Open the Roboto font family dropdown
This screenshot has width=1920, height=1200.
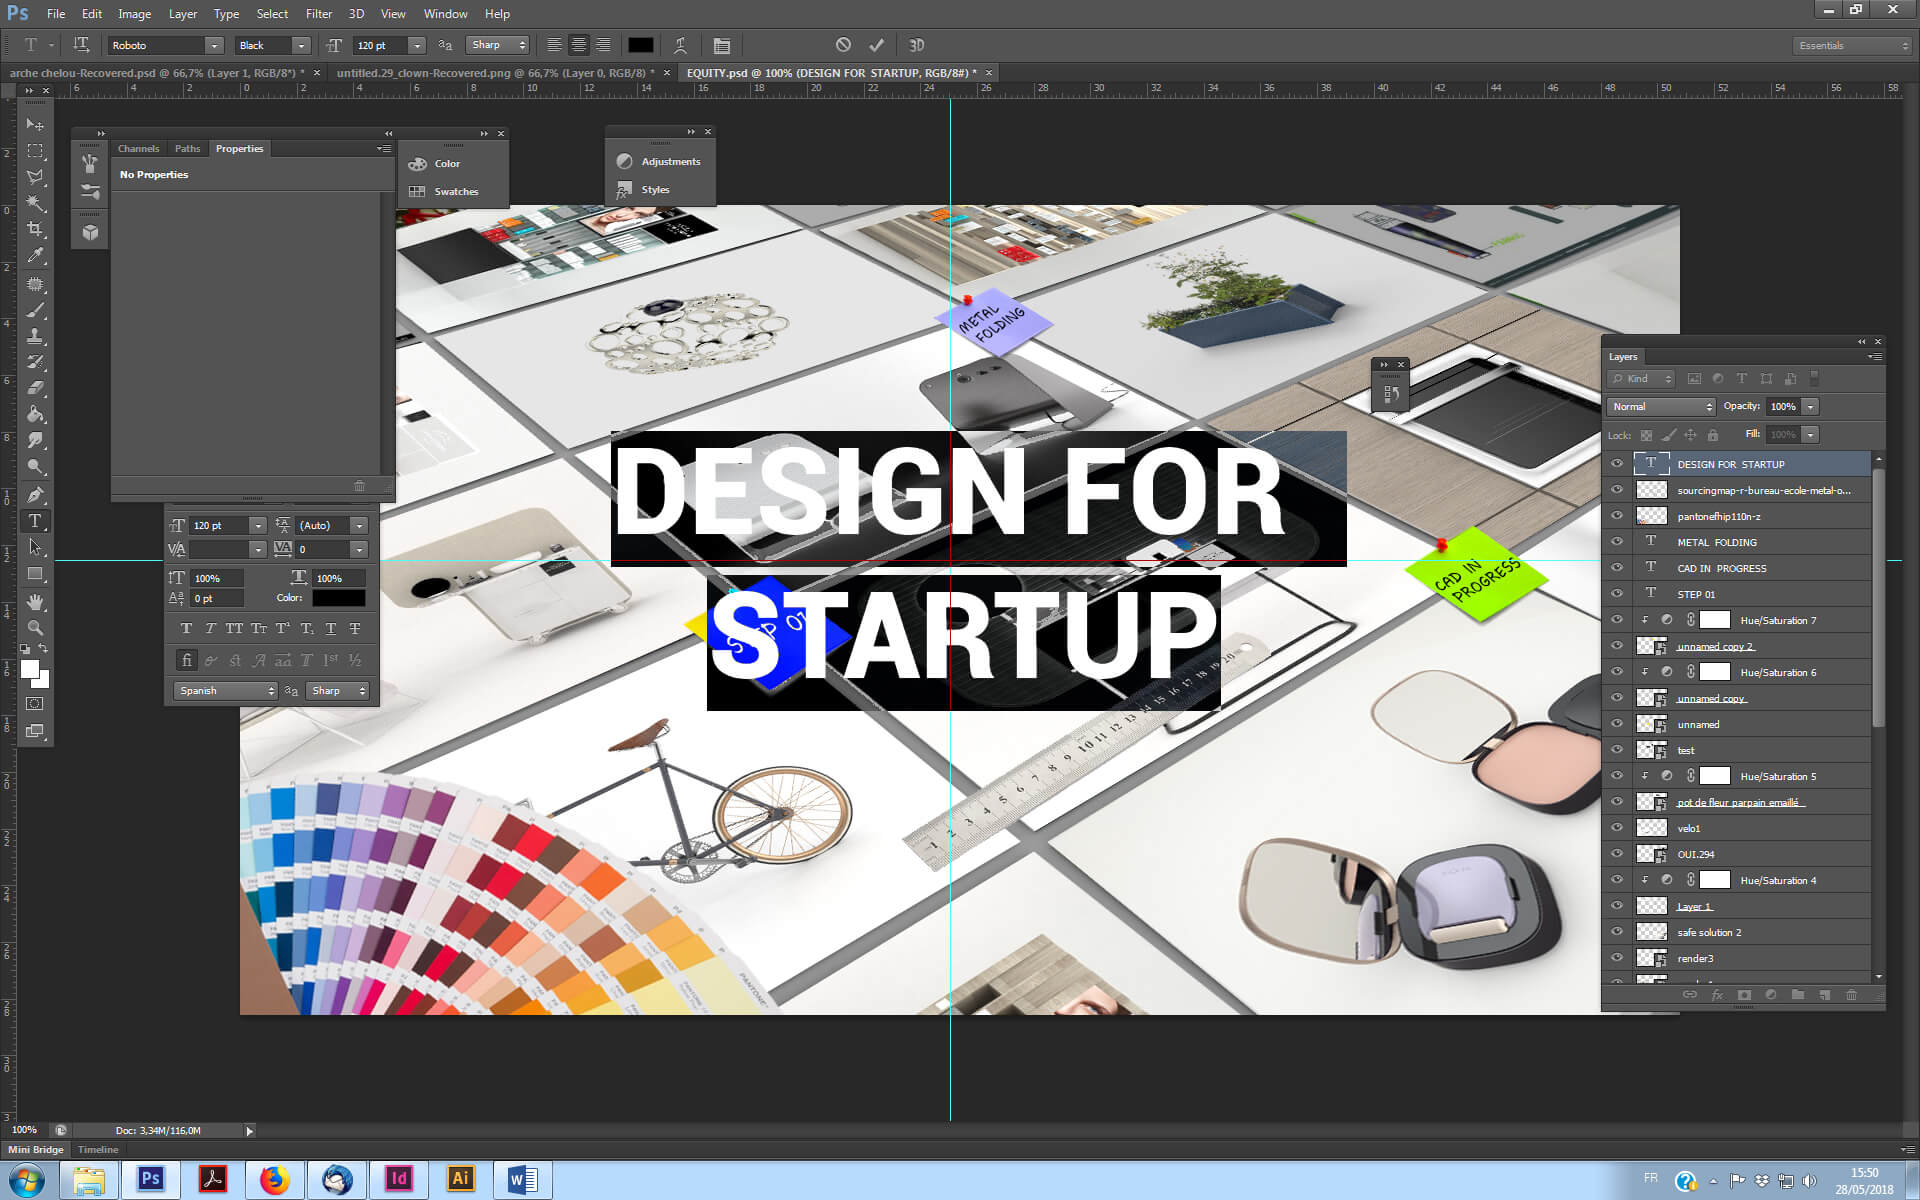point(214,45)
